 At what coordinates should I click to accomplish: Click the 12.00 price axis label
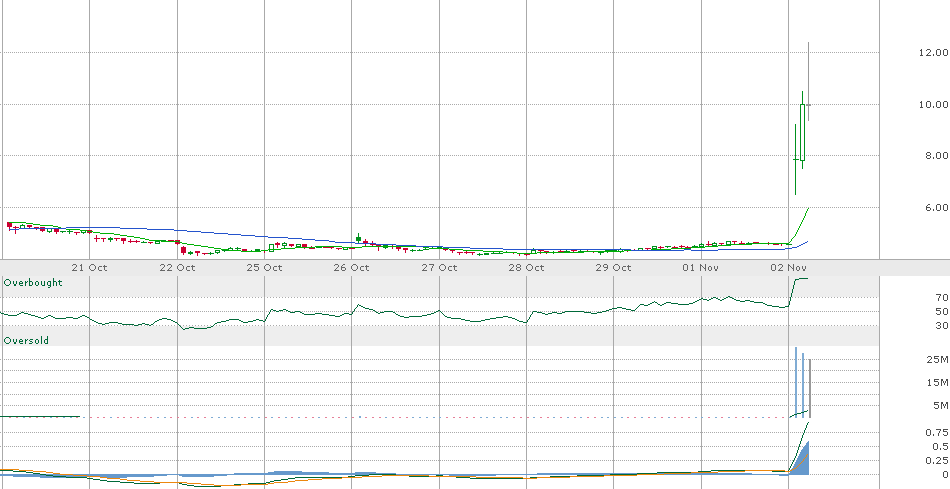pos(933,53)
